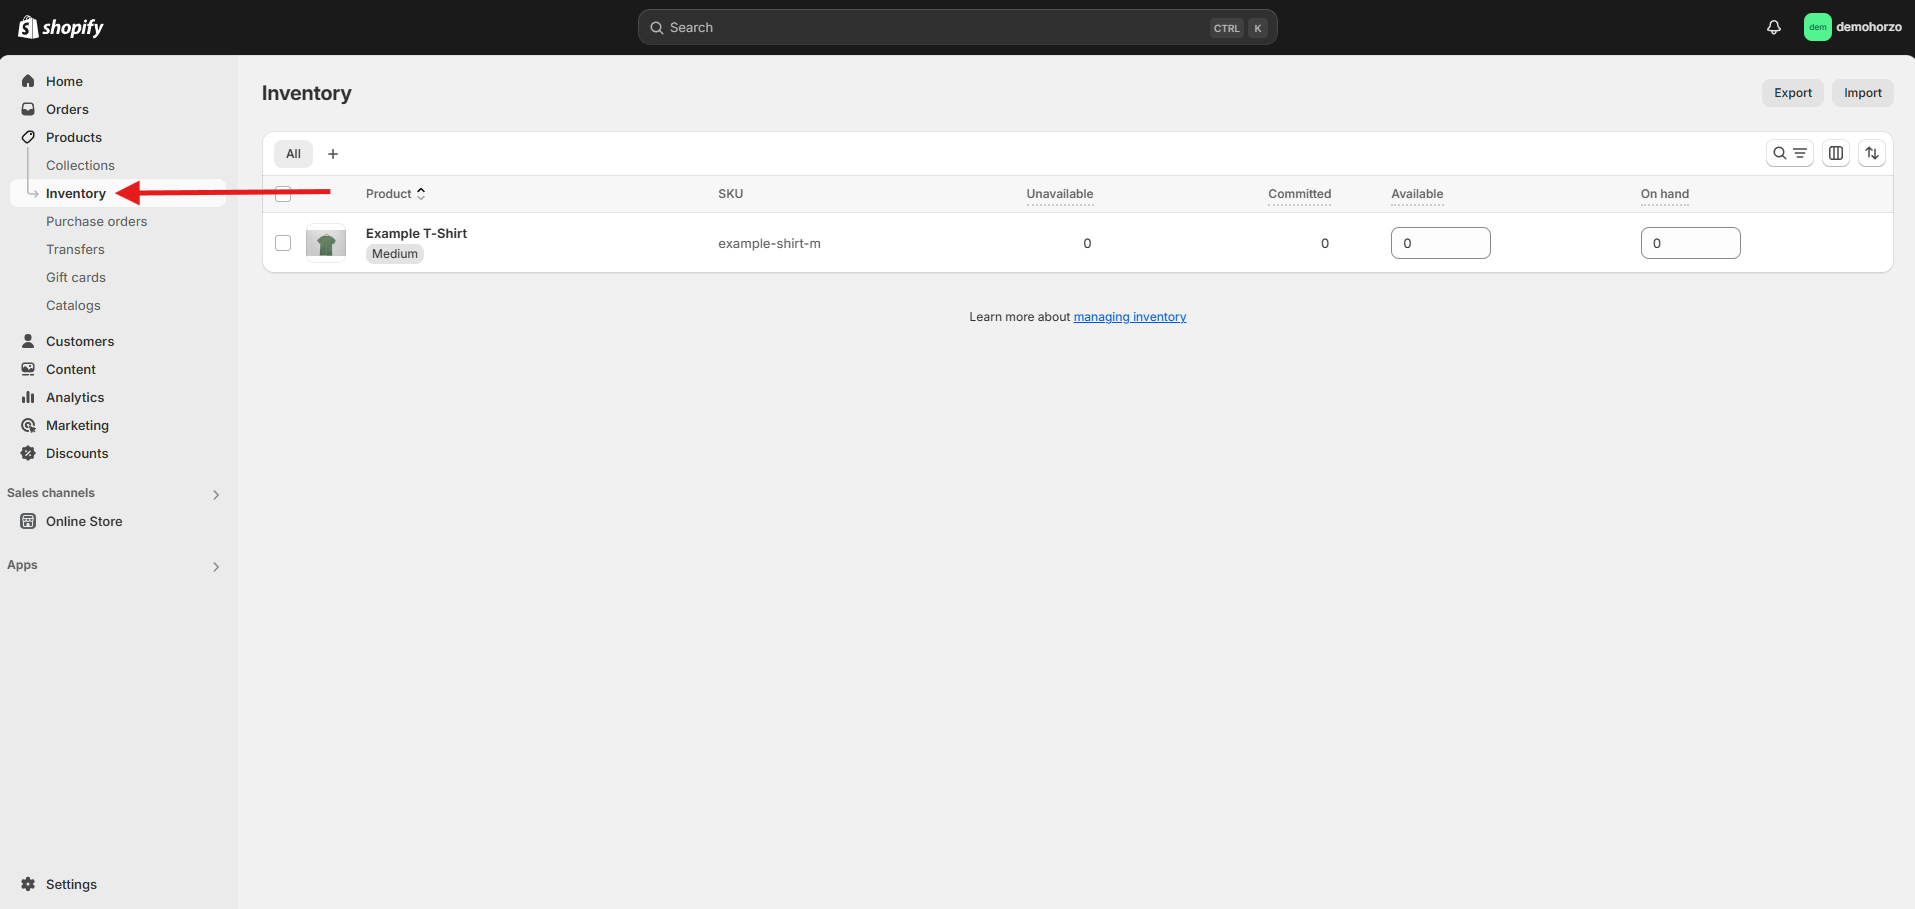Click the edit columns icon
The height and width of the screenshot is (909, 1915).
(1836, 153)
